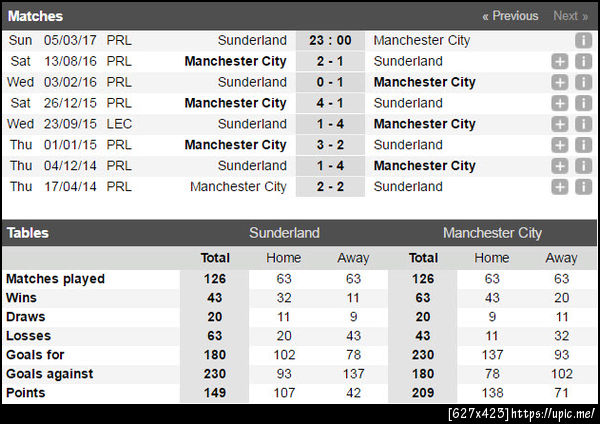Click info icon on the 03/02/16 row
Screen dimensions: 600x424
[x=583, y=83]
